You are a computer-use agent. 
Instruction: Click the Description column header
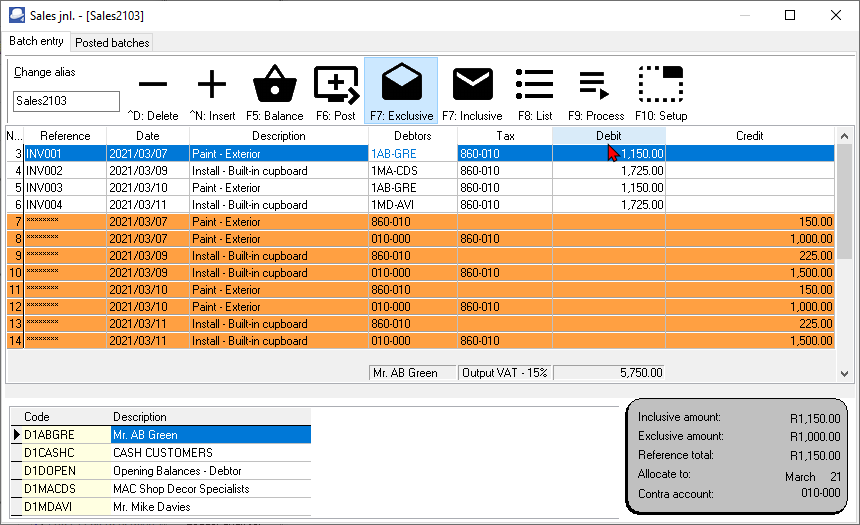[279, 136]
